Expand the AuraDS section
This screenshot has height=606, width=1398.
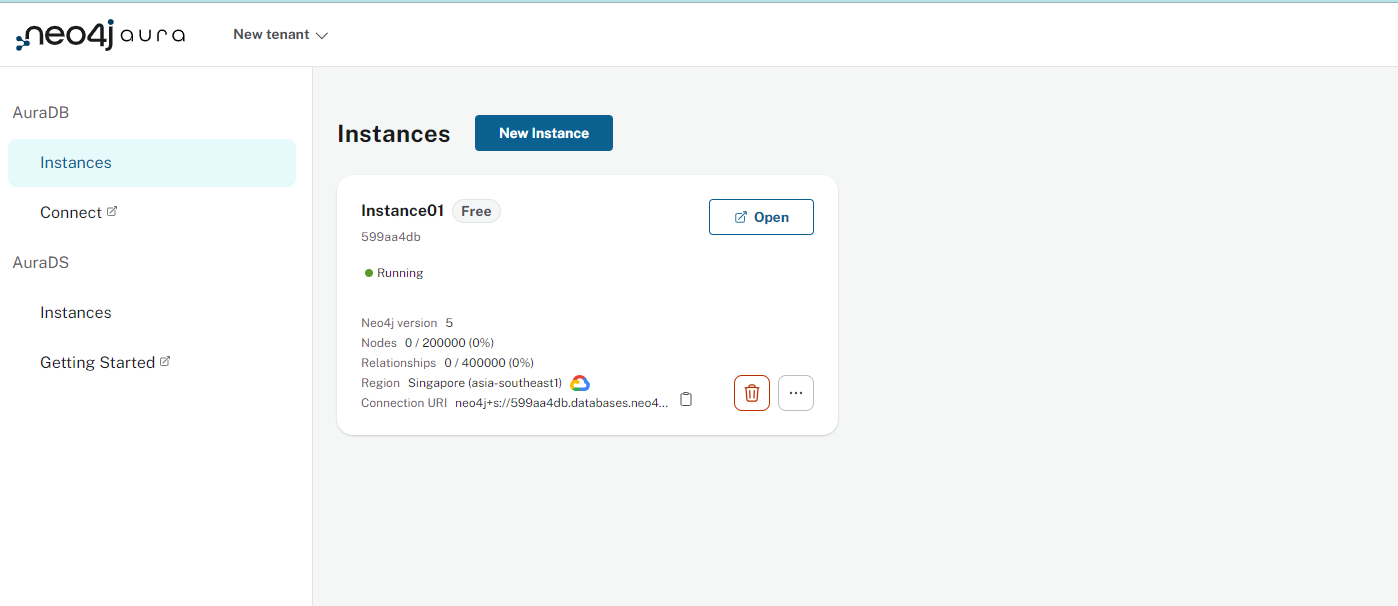41,262
